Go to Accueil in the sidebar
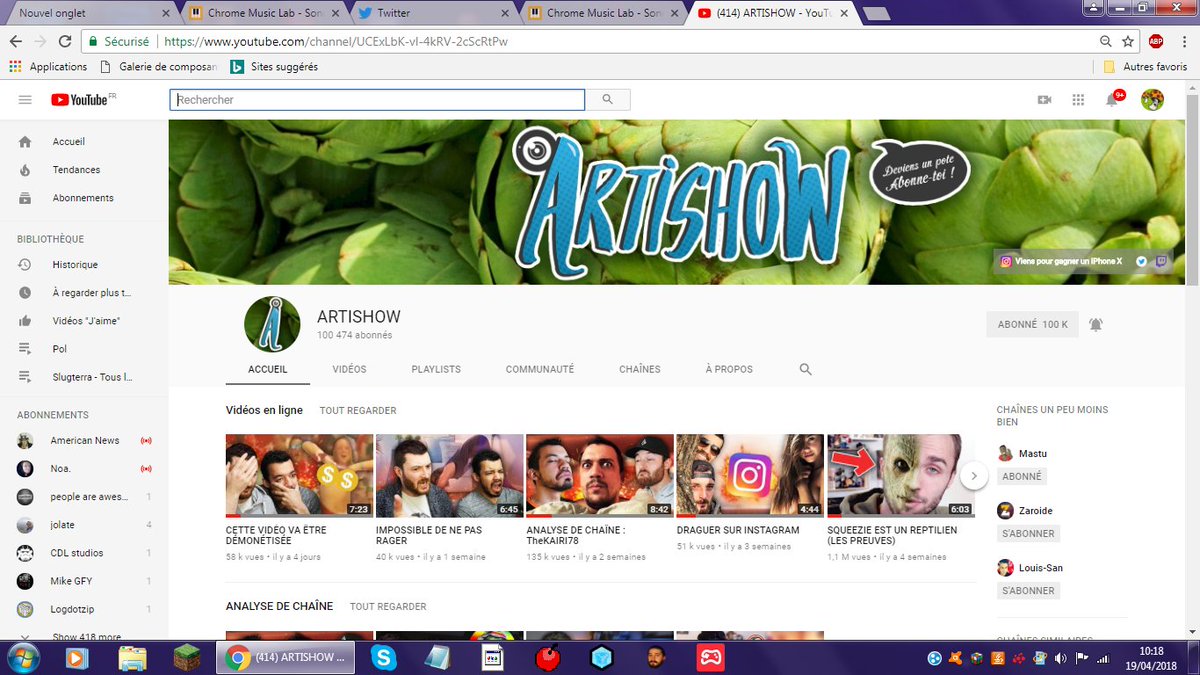 click(x=69, y=142)
